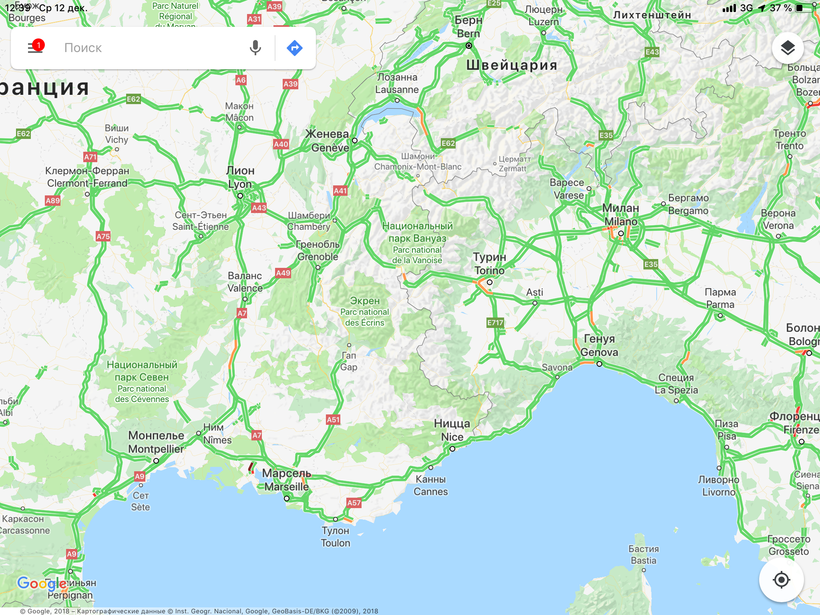
Task: Select Marseille city label
Action: [x=287, y=480]
